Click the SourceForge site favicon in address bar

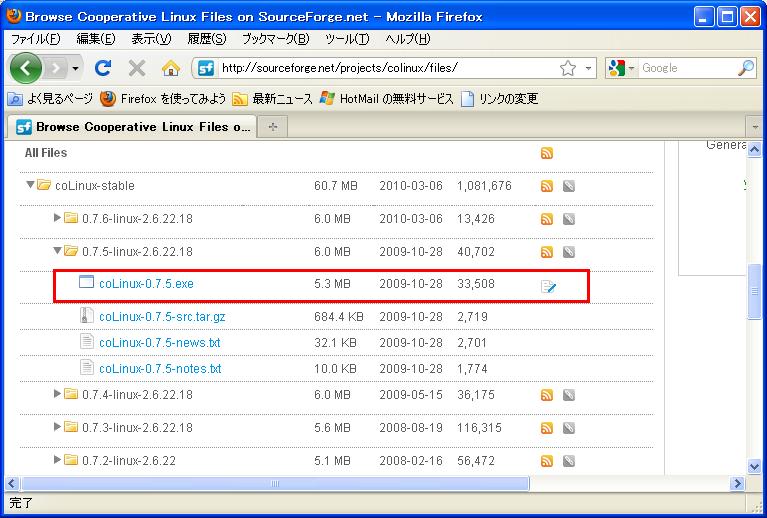(x=206, y=68)
